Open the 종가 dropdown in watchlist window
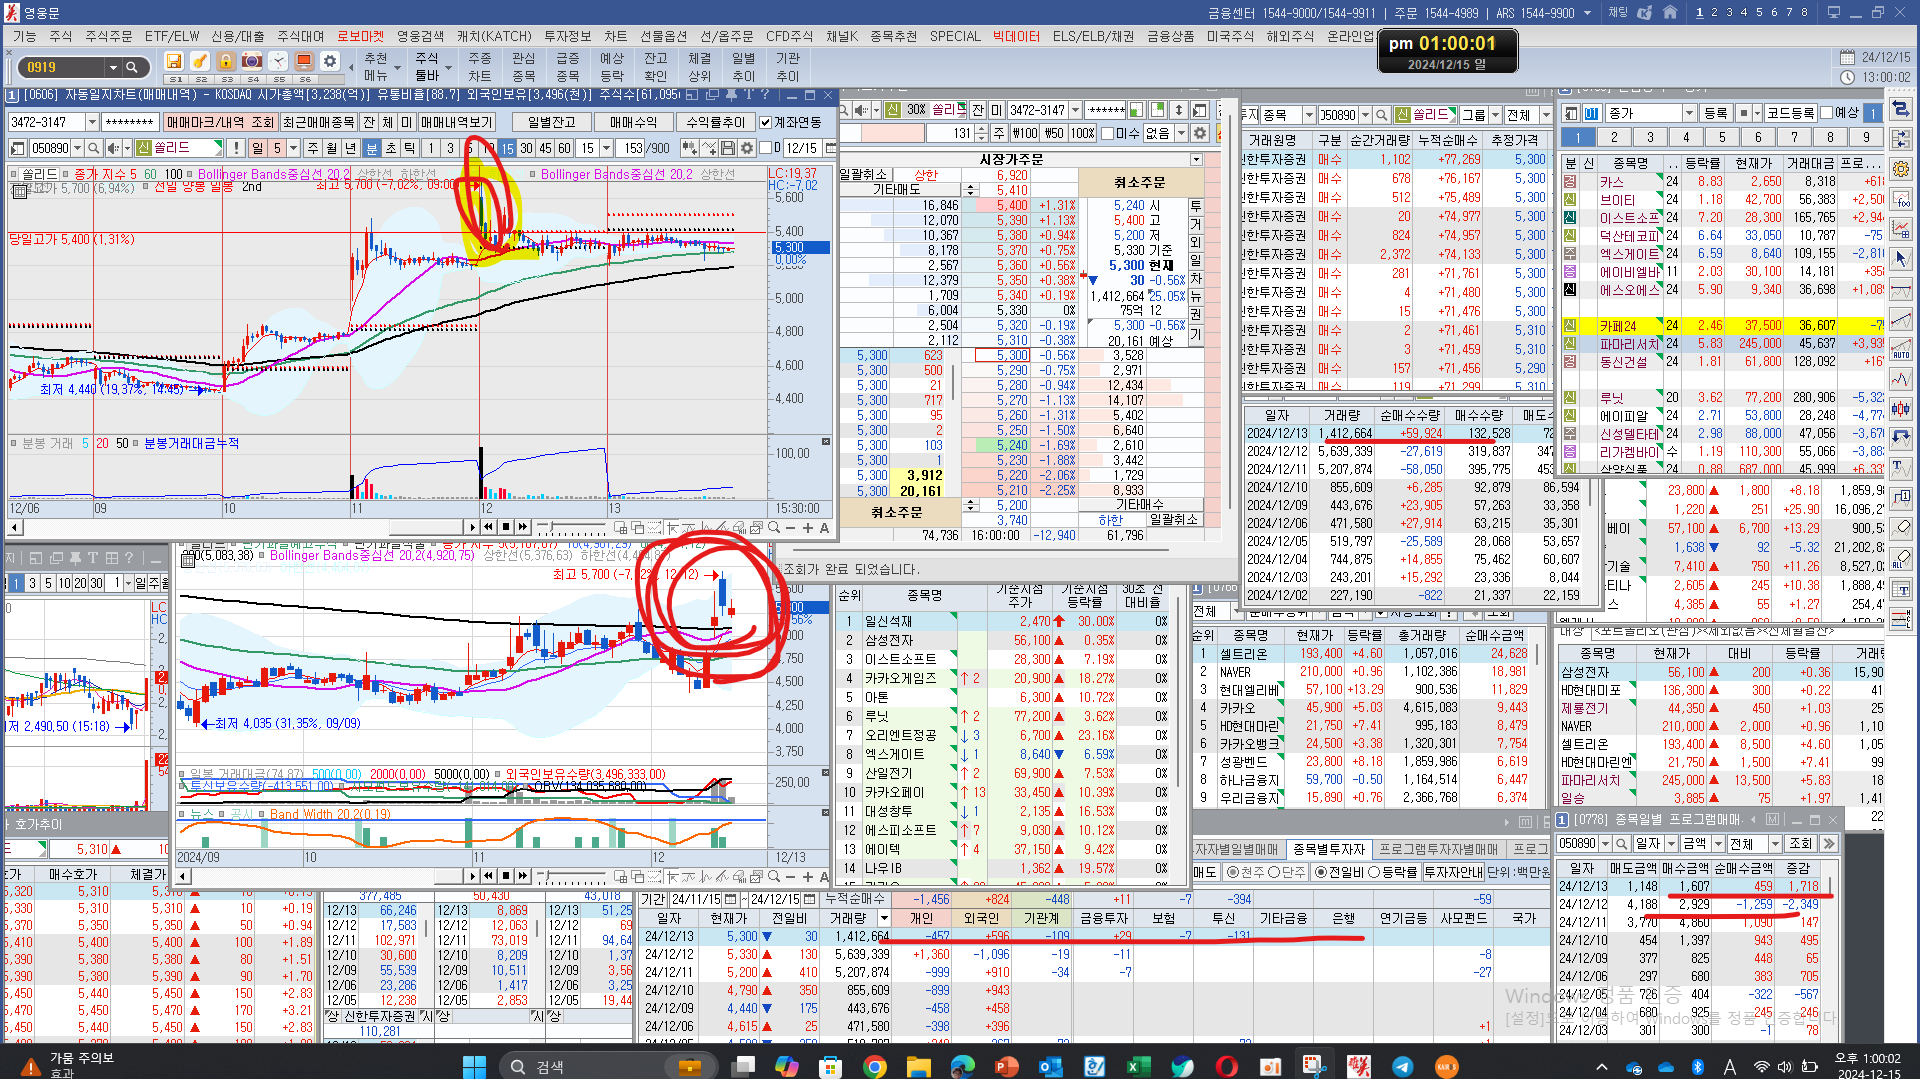Screen dimensions: 1920x1079 (x=1689, y=113)
